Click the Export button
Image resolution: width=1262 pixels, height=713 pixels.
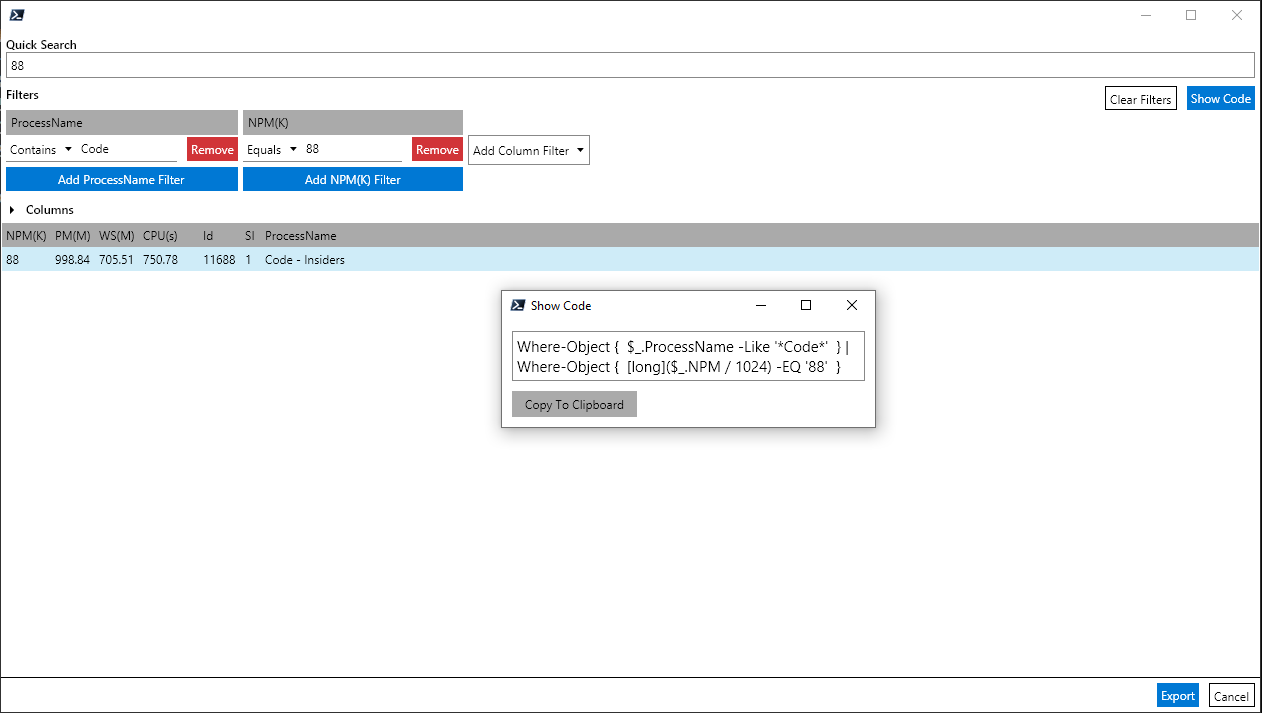coord(1177,696)
